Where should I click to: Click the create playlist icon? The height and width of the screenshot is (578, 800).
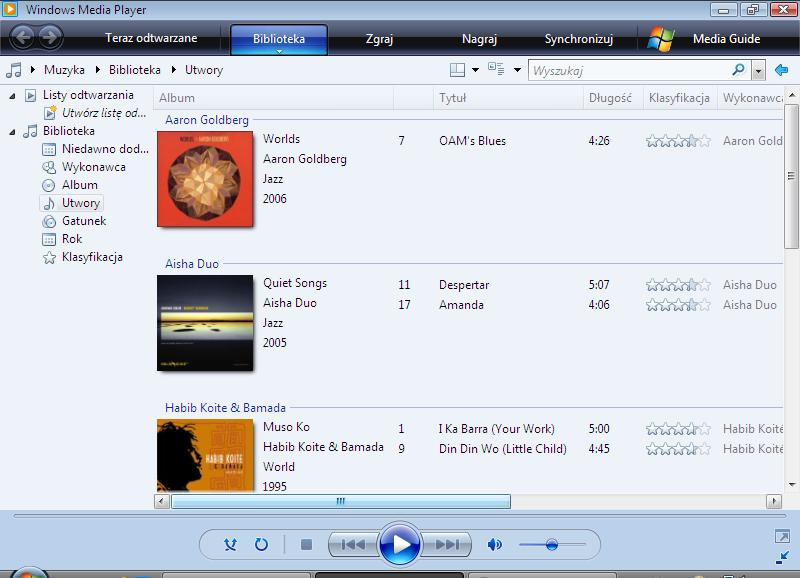click(x=50, y=112)
